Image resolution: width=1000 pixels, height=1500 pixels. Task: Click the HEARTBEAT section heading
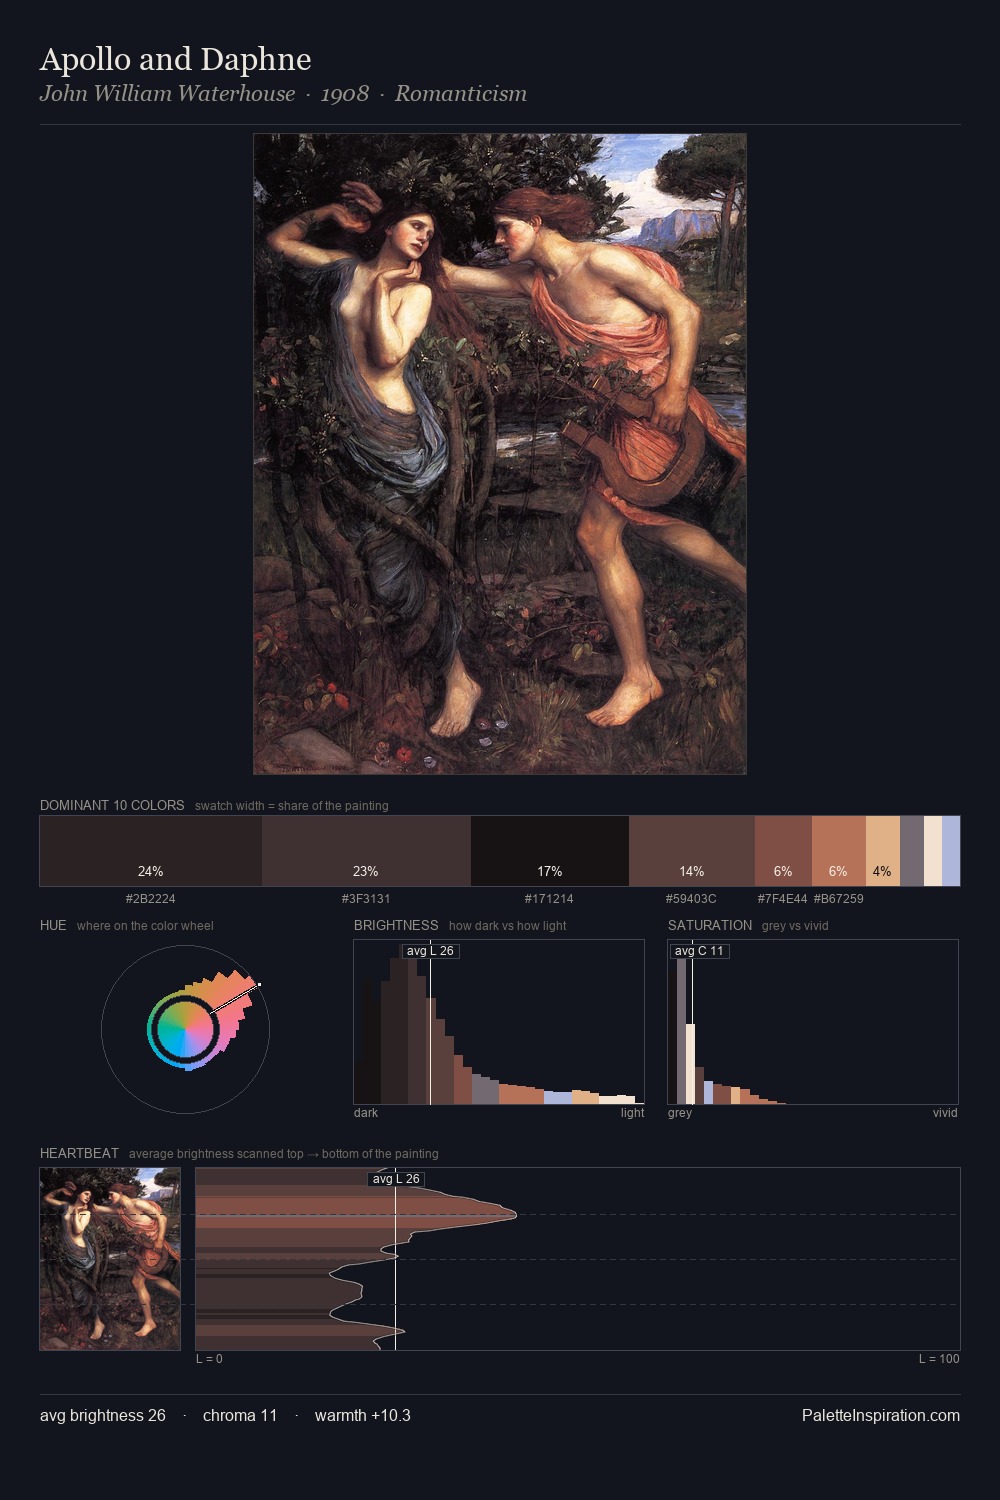79,1153
